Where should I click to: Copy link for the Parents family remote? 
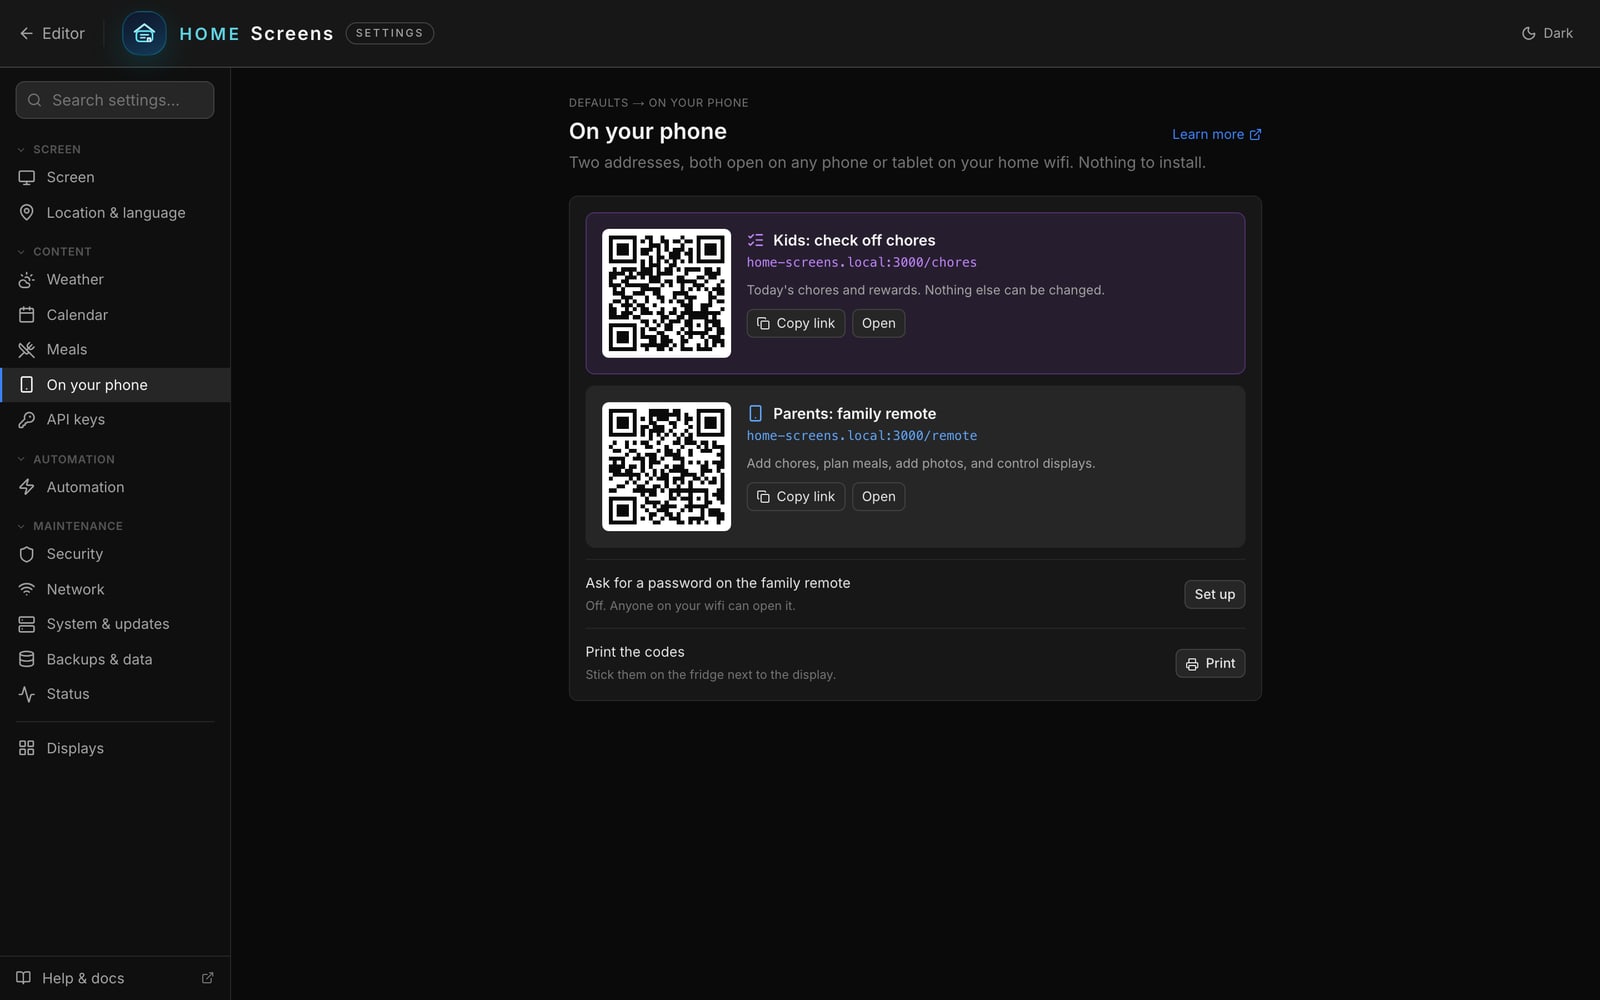click(796, 497)
